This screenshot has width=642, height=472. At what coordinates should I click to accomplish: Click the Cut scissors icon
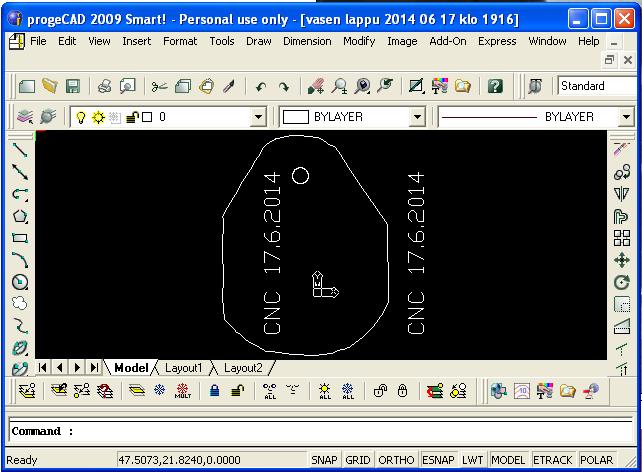coord(159,87)
